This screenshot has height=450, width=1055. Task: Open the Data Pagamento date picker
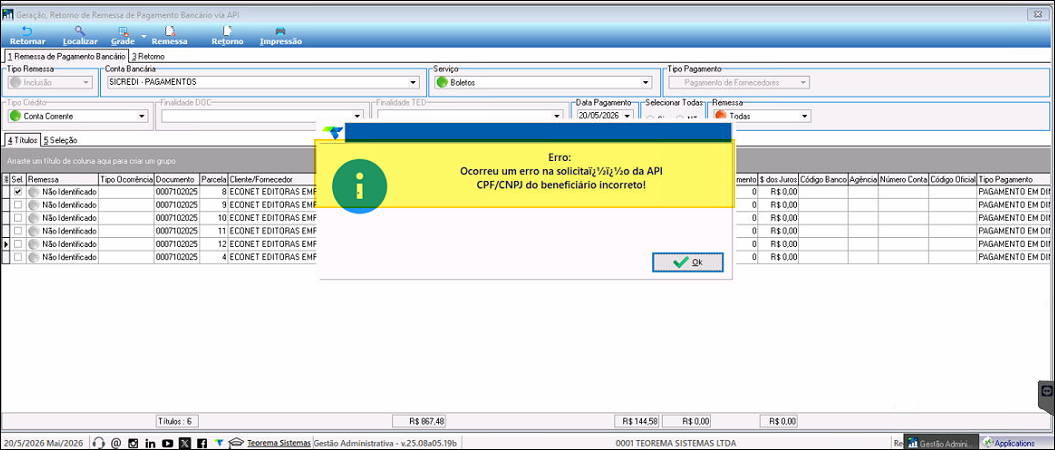coord(627,116)
